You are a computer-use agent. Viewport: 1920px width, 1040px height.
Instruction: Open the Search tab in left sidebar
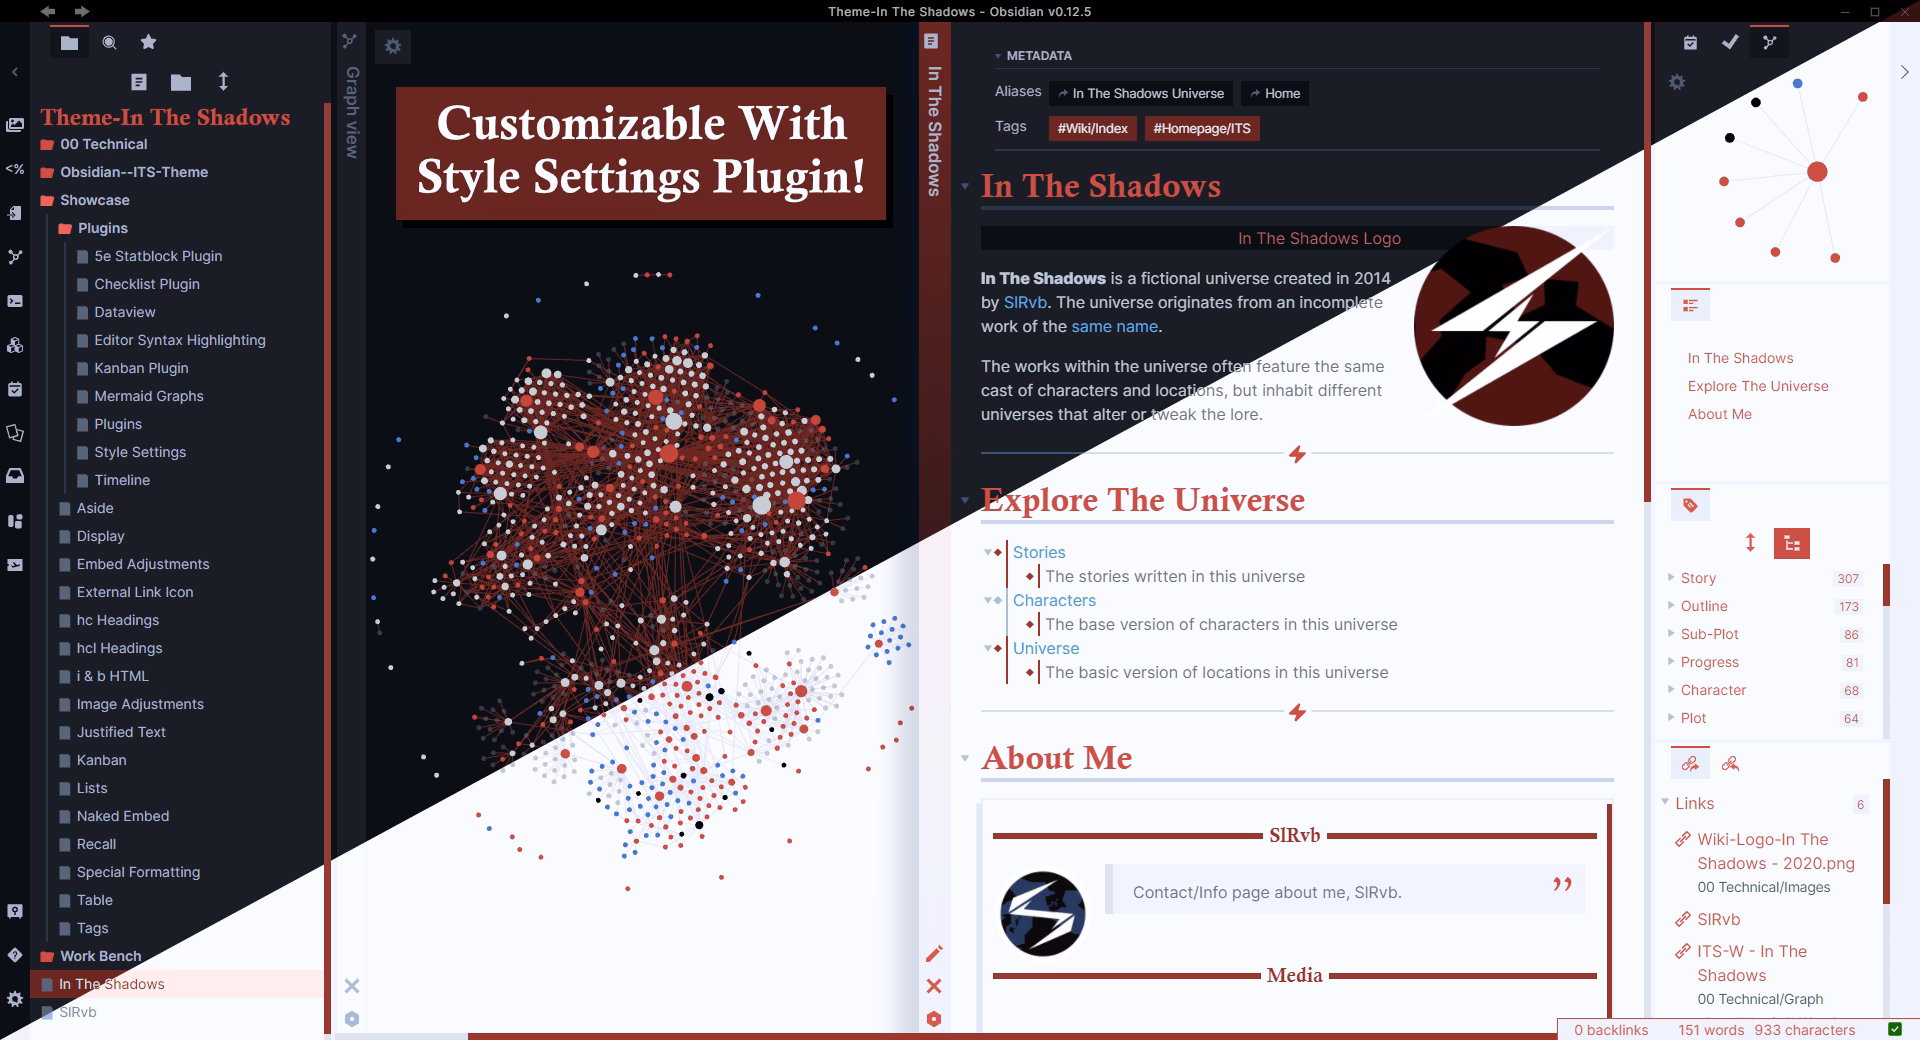109,42
